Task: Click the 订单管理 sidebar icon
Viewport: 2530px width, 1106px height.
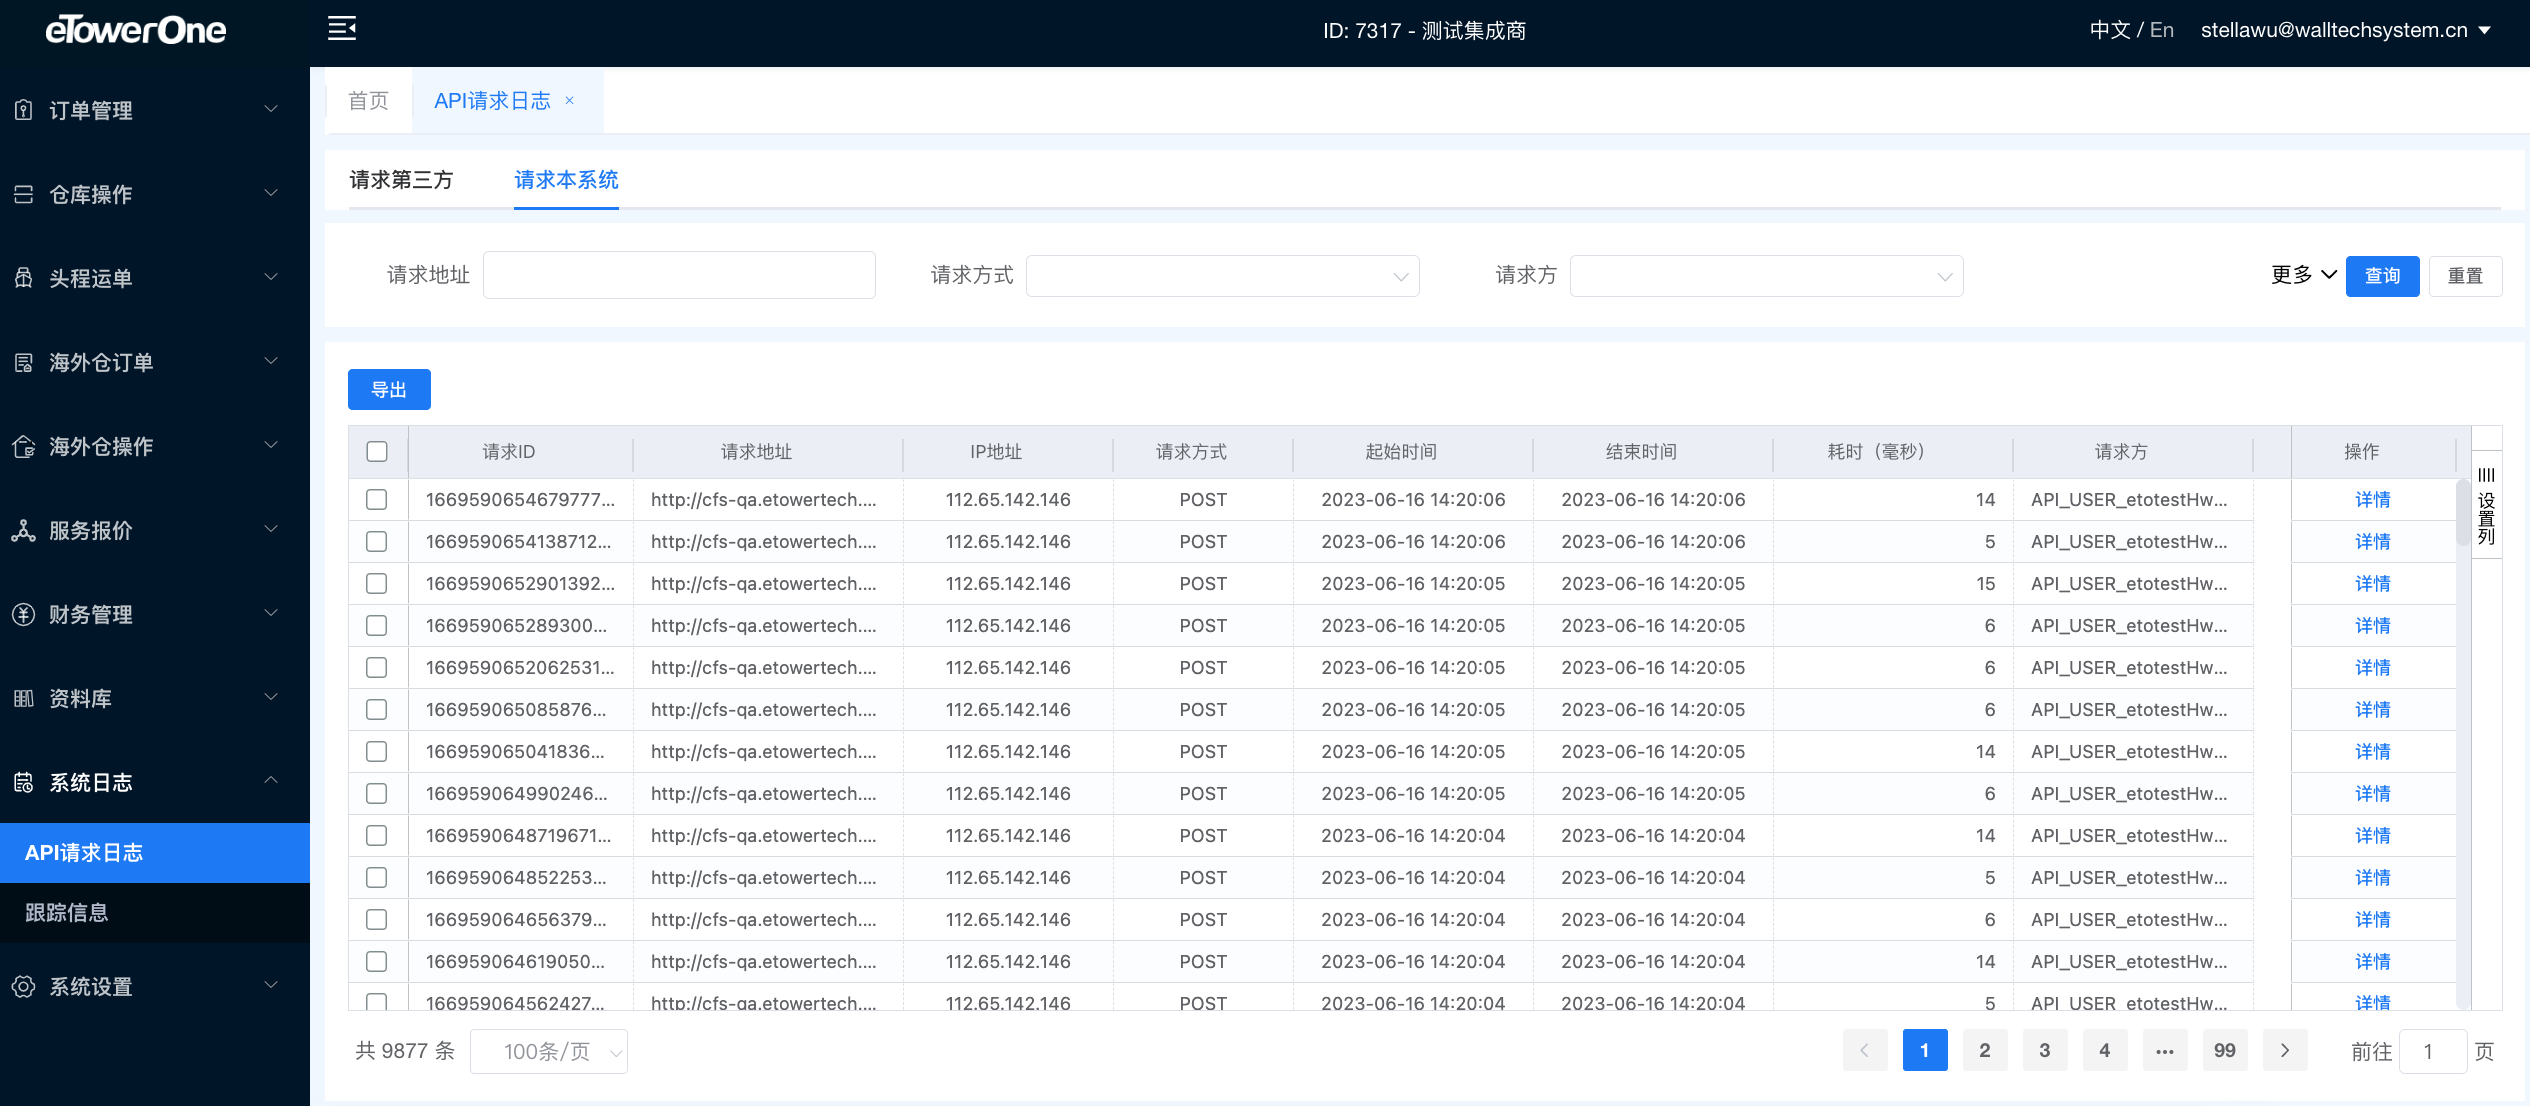Action: pyautogui.click(x=24, y=110)
